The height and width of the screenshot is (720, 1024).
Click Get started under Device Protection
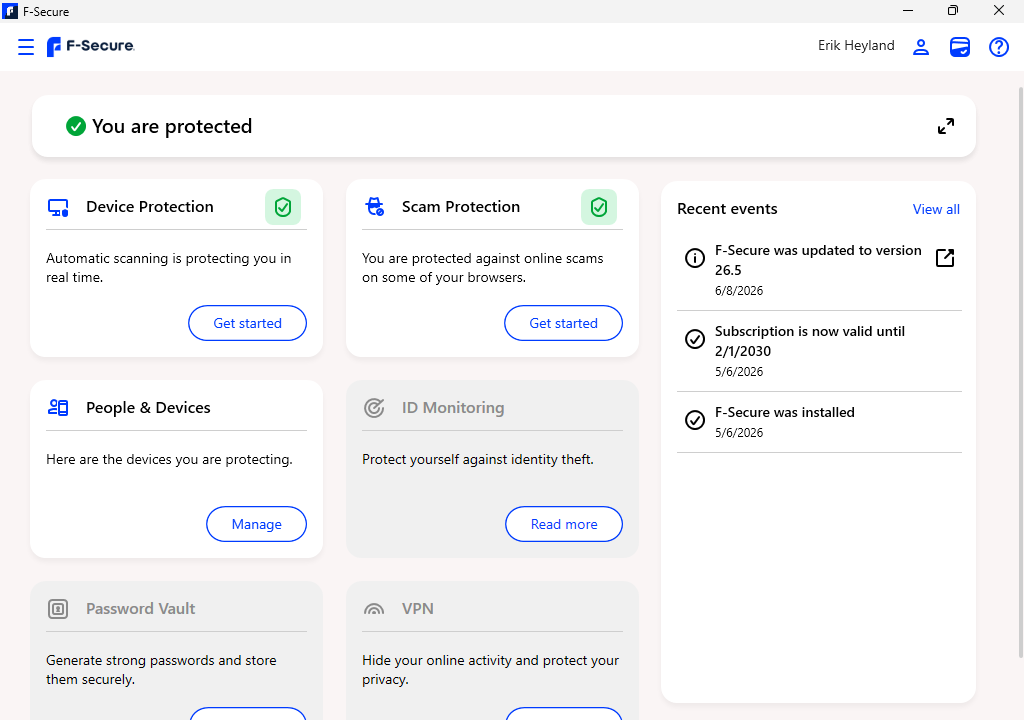click(248, 323)
